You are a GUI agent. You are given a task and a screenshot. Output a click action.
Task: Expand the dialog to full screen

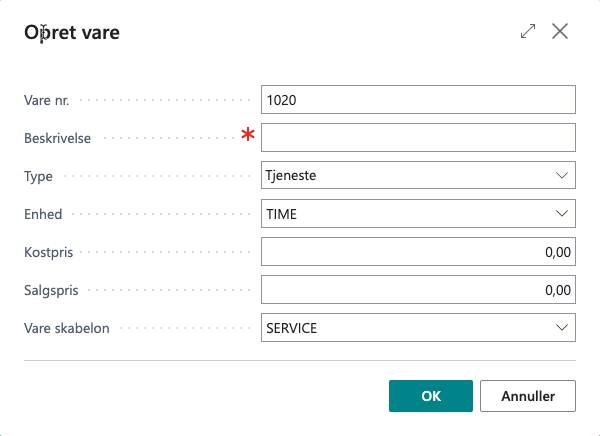528,32
